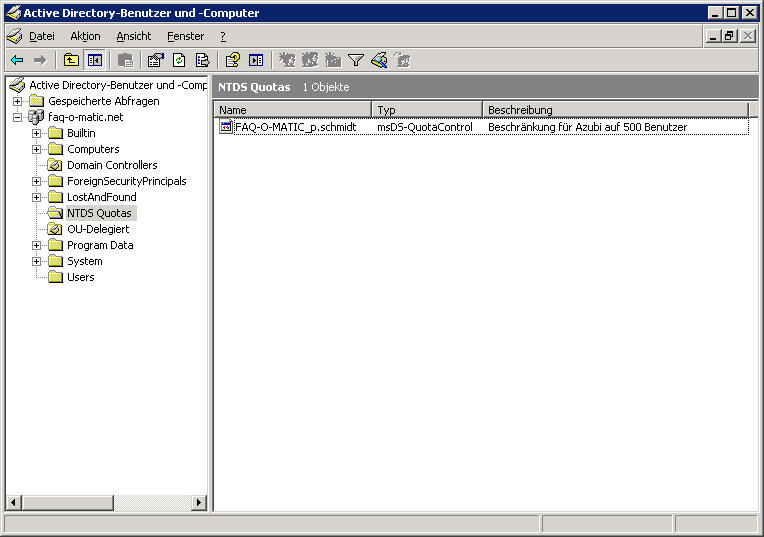Toggle the action pane toolbar icon
The height and width of the screenshot is (537, 764).
point(256,60)
